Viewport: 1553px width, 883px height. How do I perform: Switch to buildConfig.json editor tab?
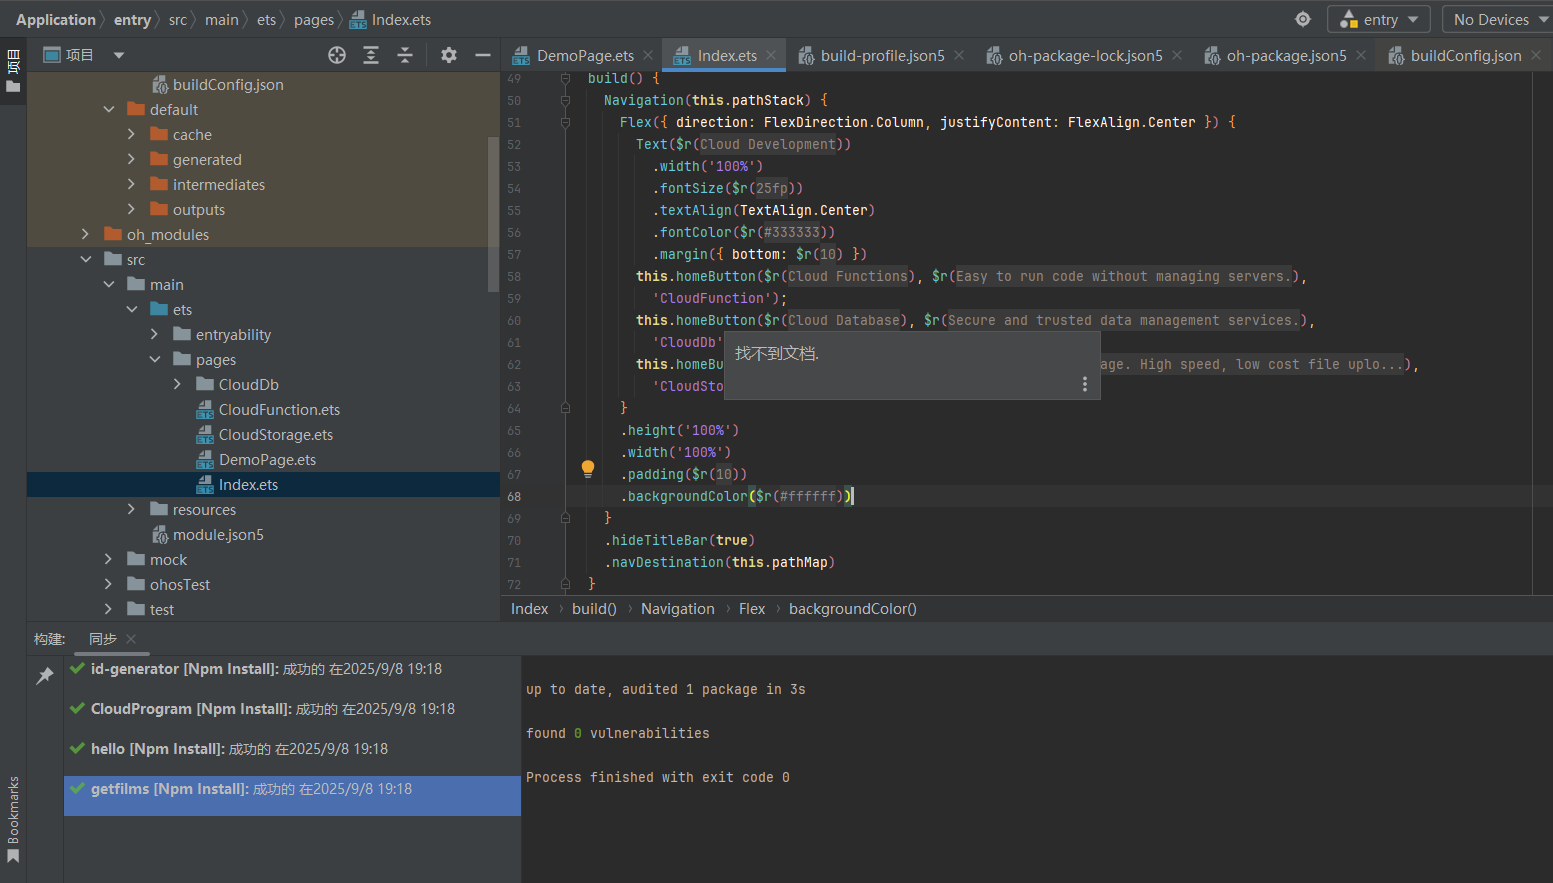pos(1465,56)
